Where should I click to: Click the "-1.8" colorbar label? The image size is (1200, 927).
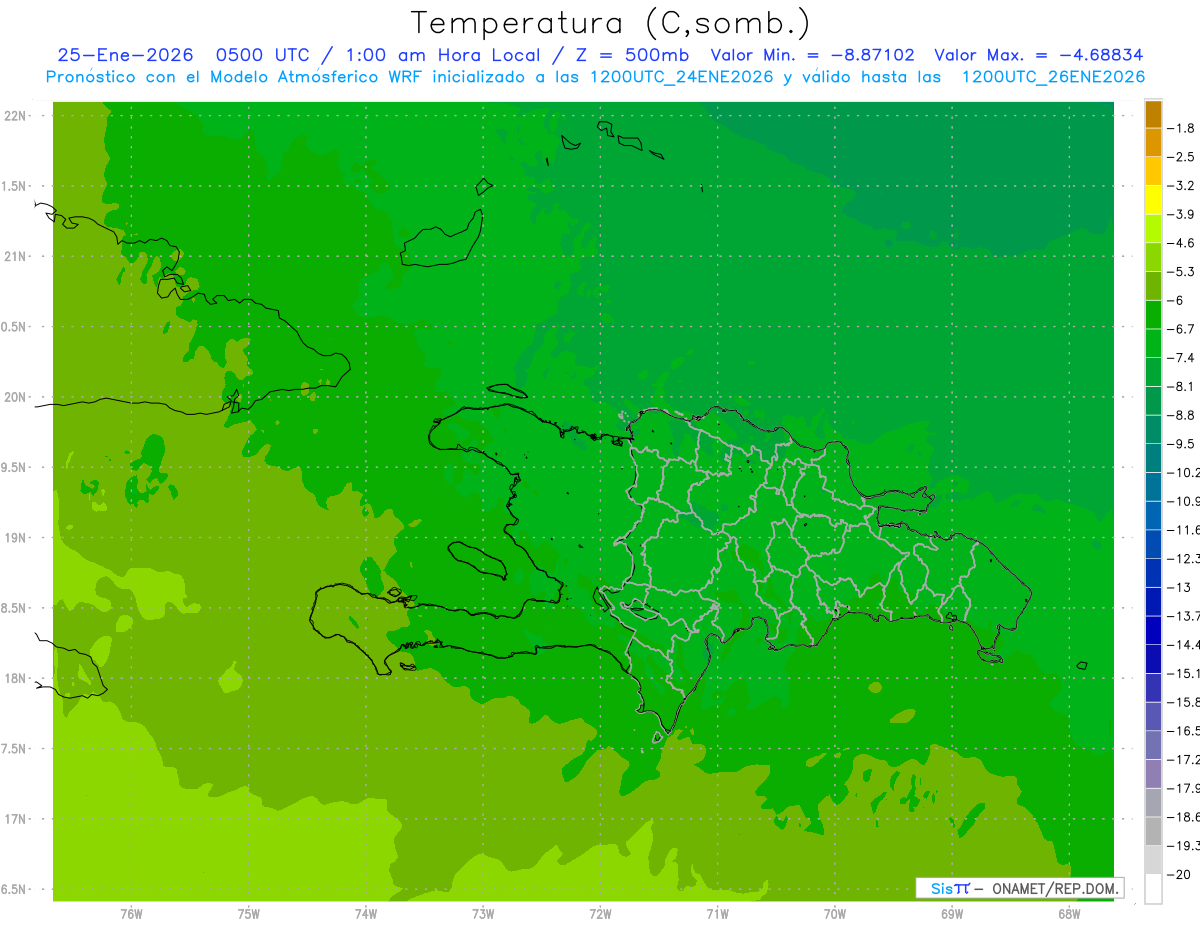click(1182, 129)
